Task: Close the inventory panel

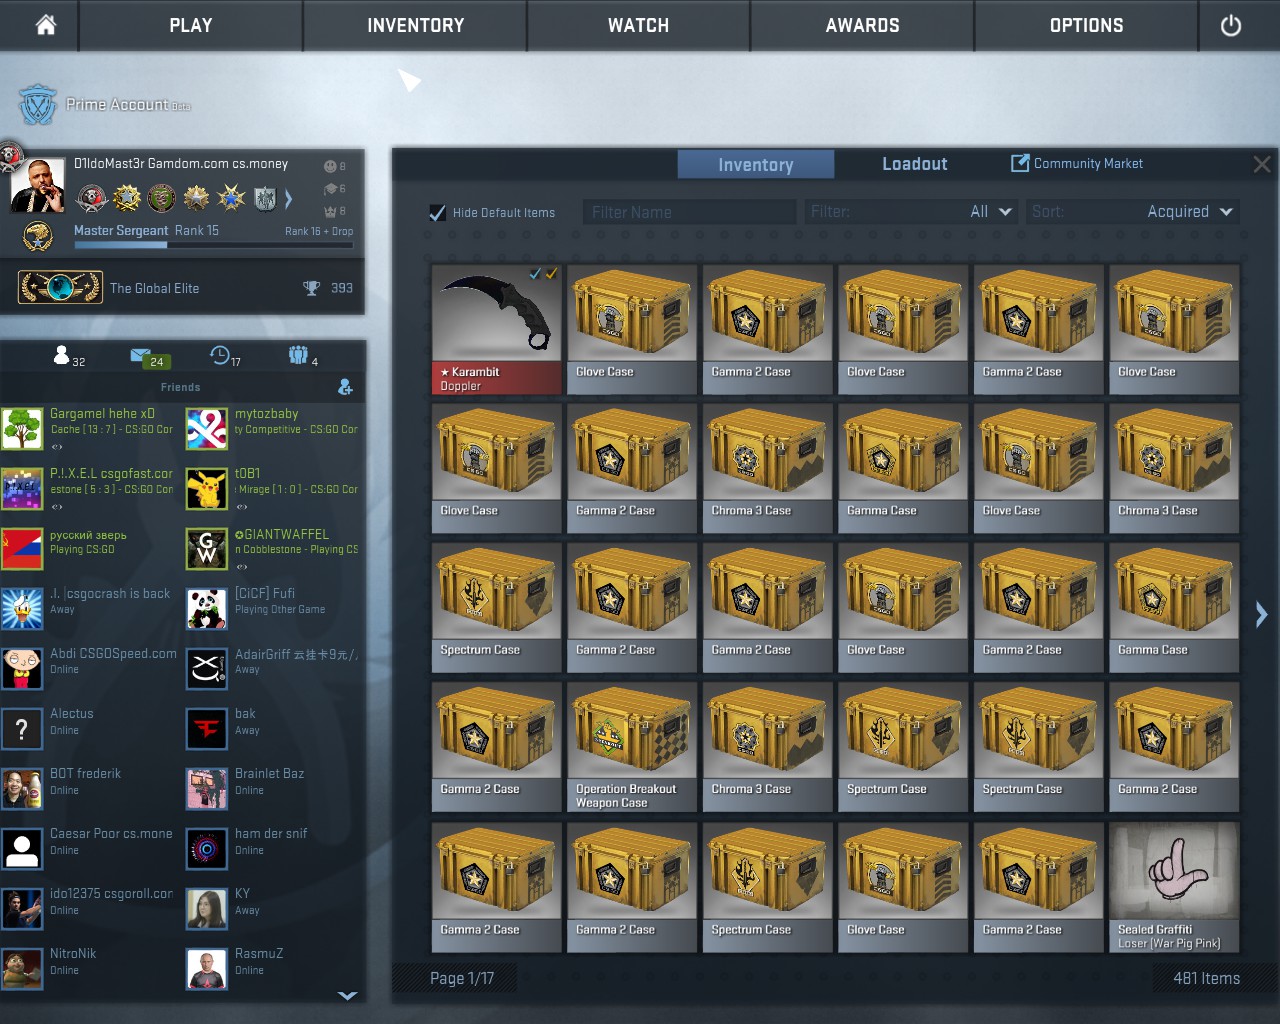Action: click(1262, 164)
